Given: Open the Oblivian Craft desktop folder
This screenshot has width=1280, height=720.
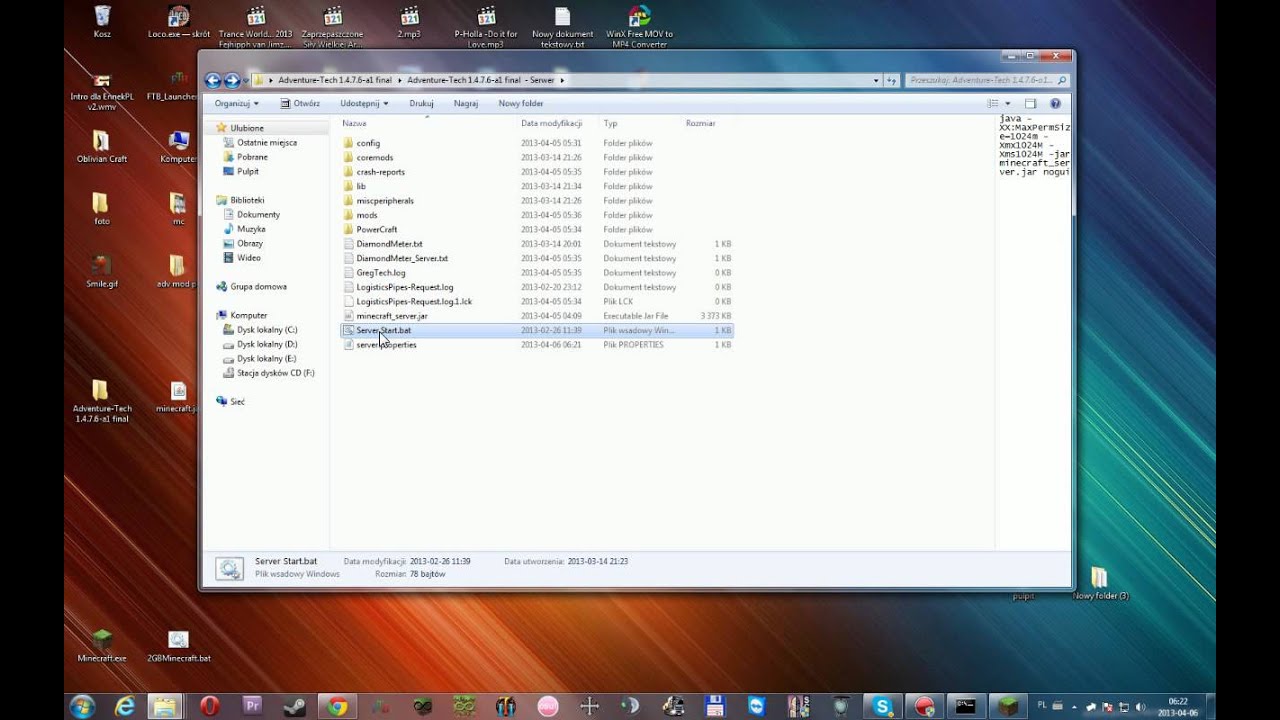Looking at the screenshot, I should [x=101, y=146].
